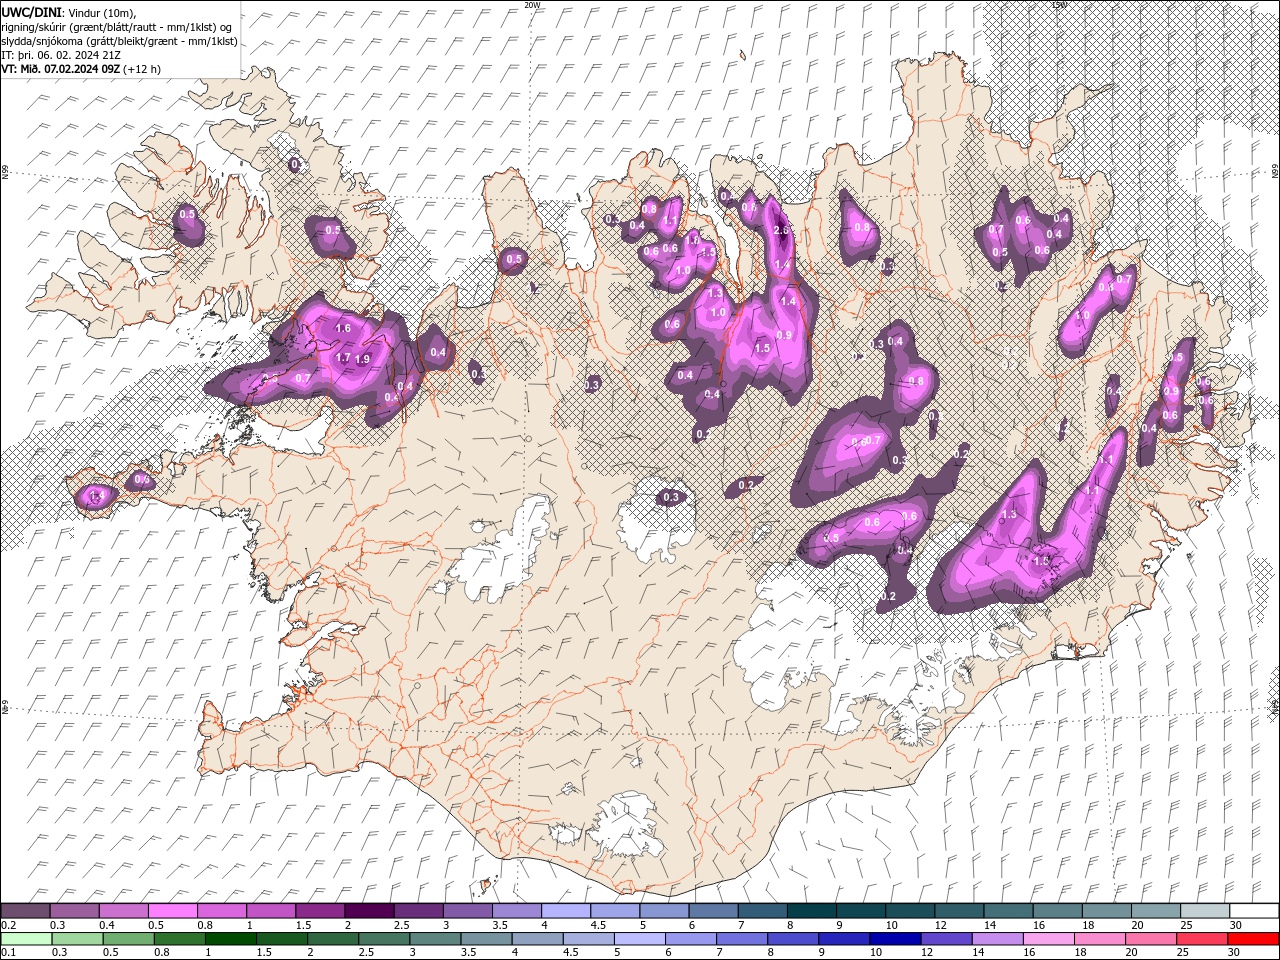Click the 'UWC/DINI: Vindur (10m)' title line
1280x960 pixels.
point(68,12)
